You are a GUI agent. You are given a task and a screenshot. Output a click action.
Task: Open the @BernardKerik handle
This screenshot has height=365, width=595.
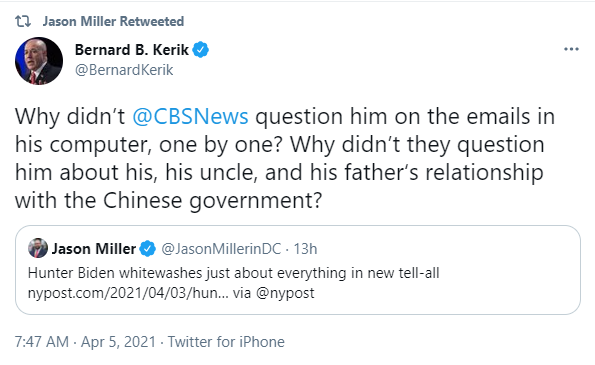[x=124, y=70]
